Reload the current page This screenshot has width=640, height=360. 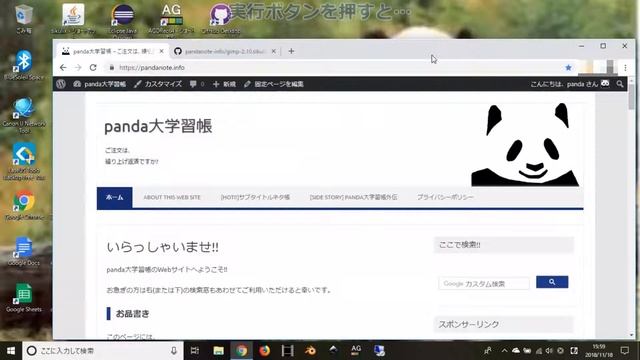(93, 67)
